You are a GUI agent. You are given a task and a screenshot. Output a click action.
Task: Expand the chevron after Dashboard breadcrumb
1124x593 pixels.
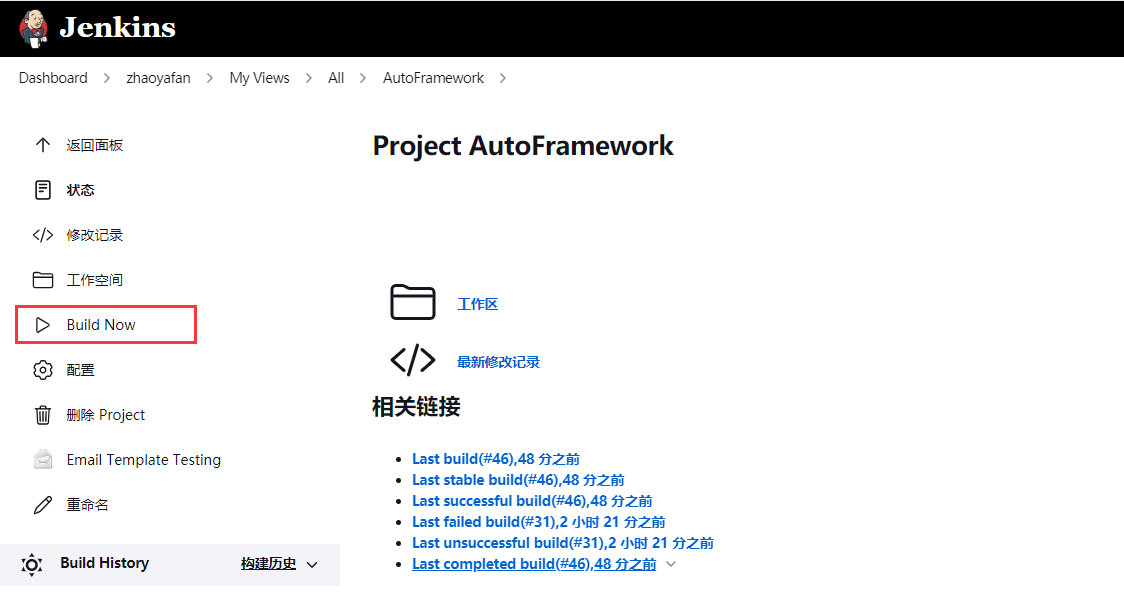pos(107,78)
